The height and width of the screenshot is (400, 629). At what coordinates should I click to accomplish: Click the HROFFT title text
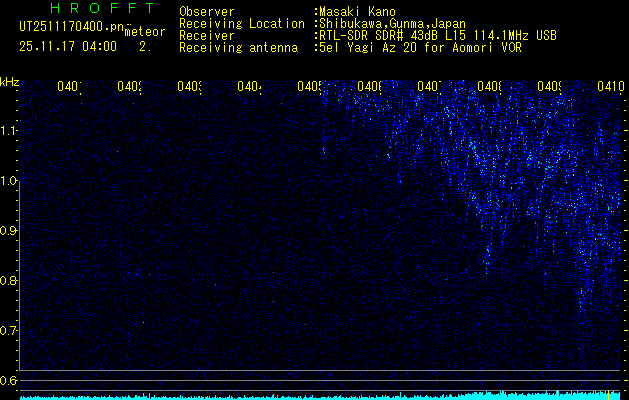[102, 10]
